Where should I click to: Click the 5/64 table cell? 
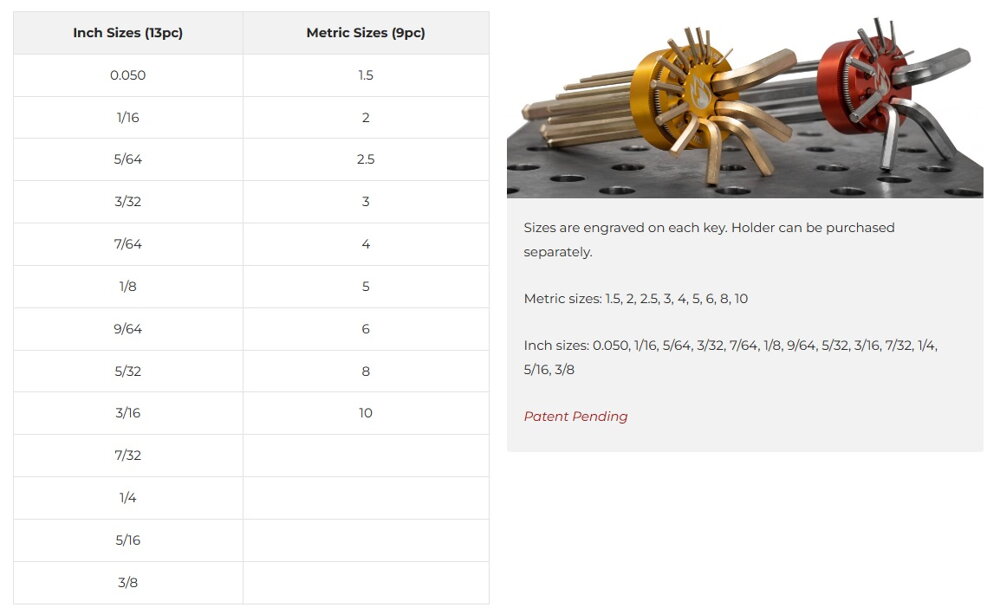pos(128,159)
